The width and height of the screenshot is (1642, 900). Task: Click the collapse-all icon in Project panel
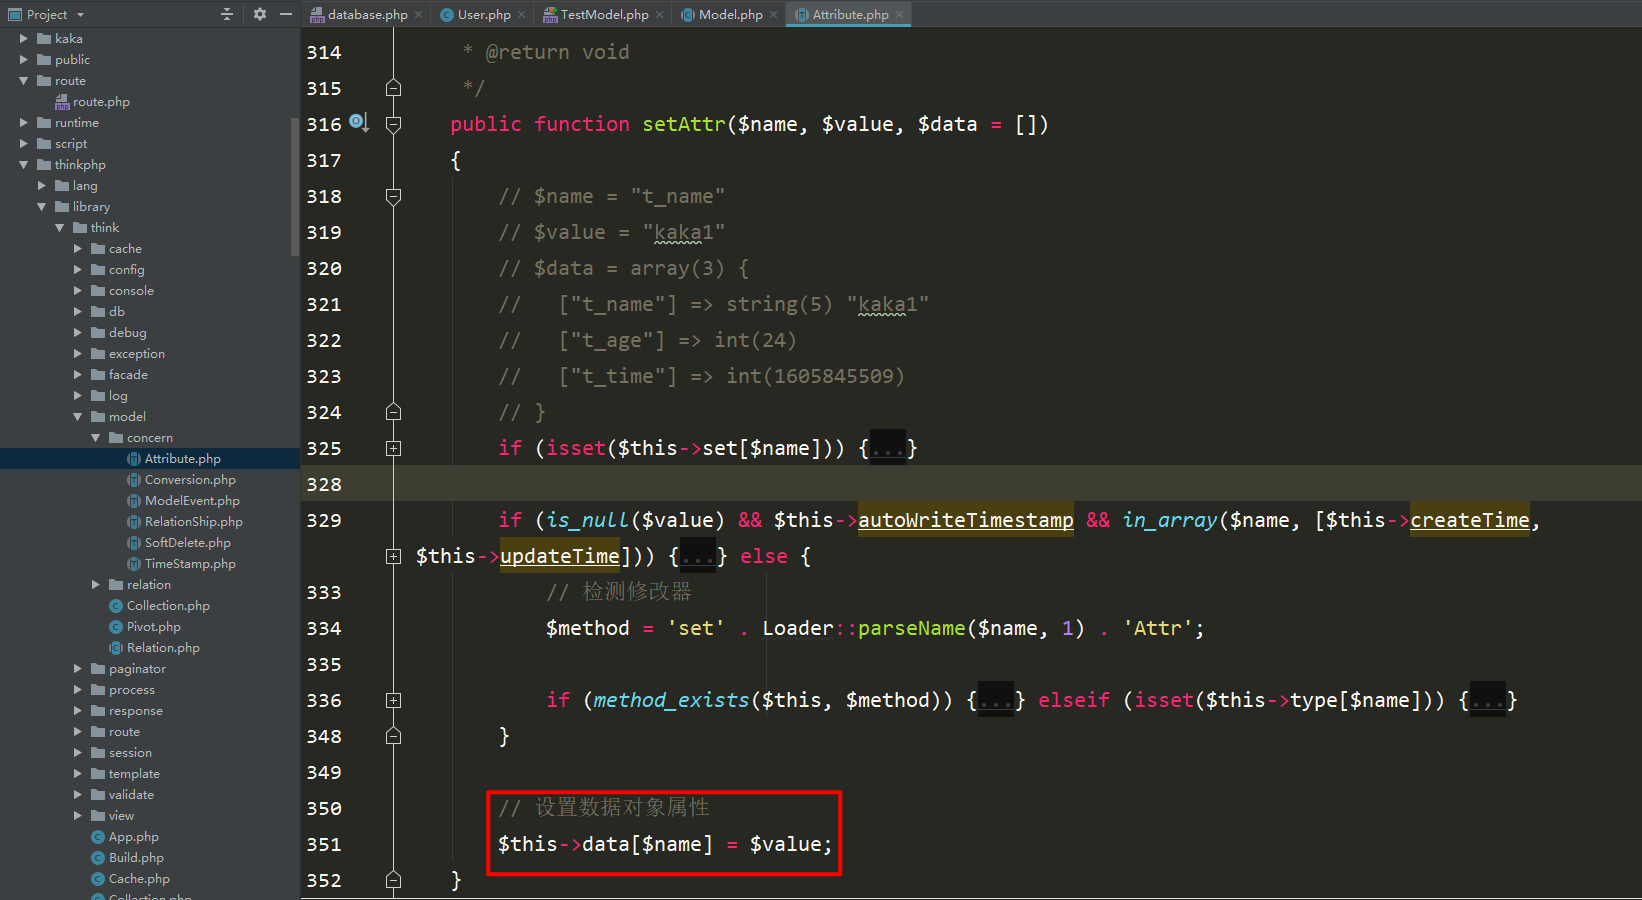[227, 14]
